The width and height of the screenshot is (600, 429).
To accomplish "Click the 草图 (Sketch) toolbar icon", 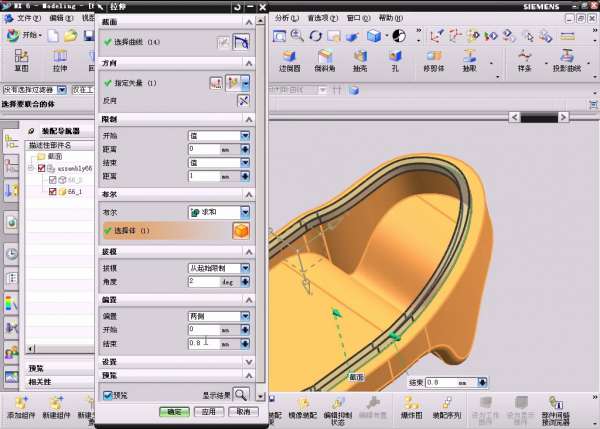I will pos(21,60).
